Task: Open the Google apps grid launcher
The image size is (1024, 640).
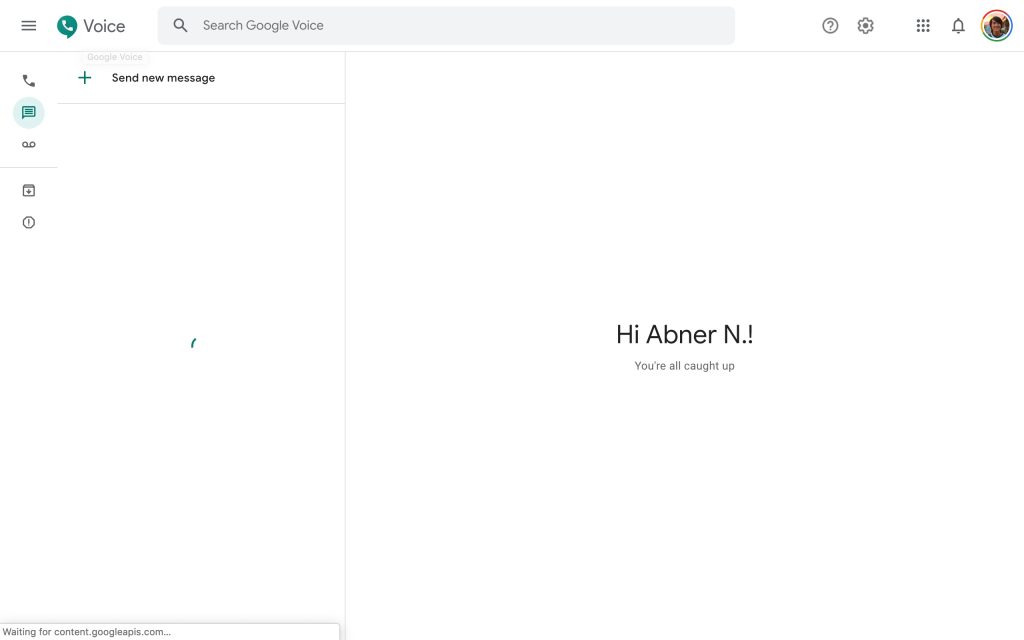Action: pos(923,26)
